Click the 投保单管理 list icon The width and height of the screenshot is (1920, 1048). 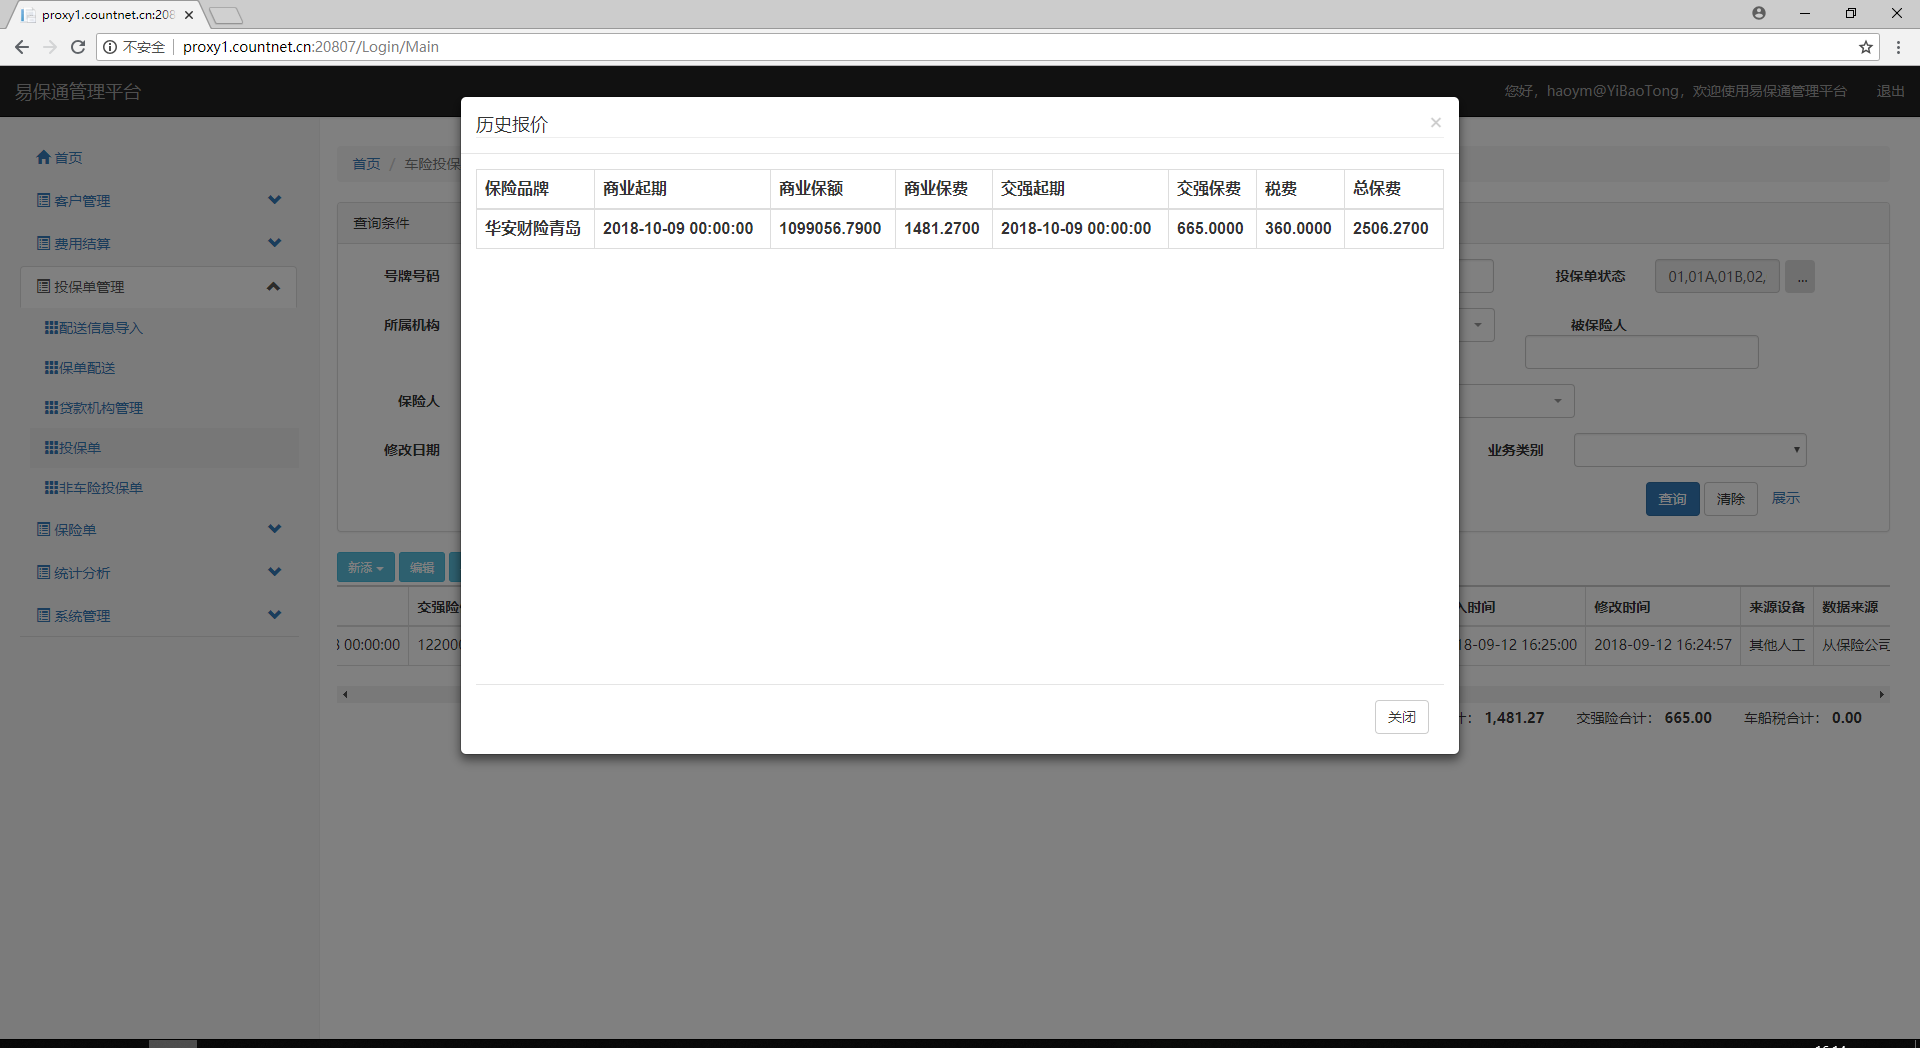pos(43,286)
